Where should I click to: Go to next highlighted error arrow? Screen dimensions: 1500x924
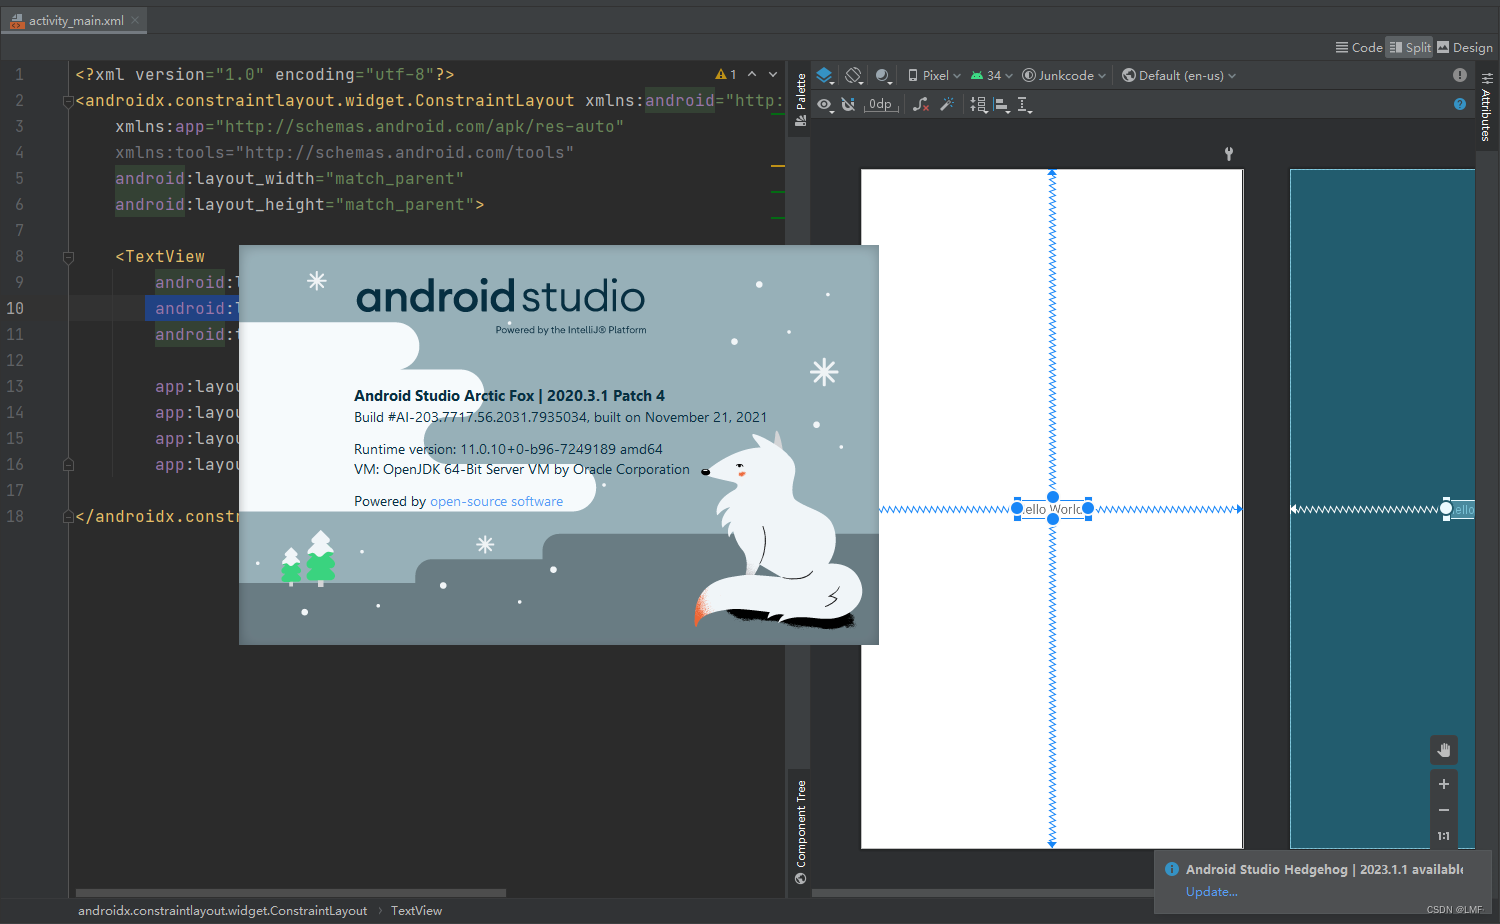click(773, 74)
